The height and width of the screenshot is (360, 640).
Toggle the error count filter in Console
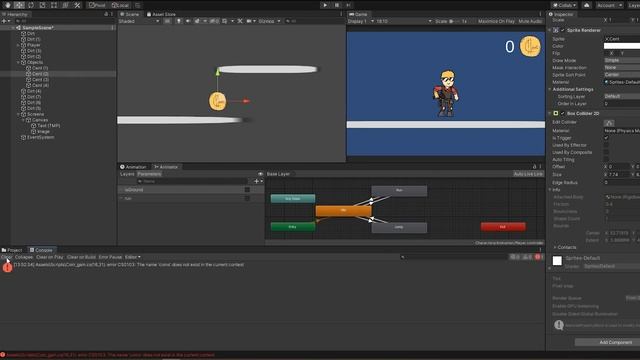tap(540, 257)
